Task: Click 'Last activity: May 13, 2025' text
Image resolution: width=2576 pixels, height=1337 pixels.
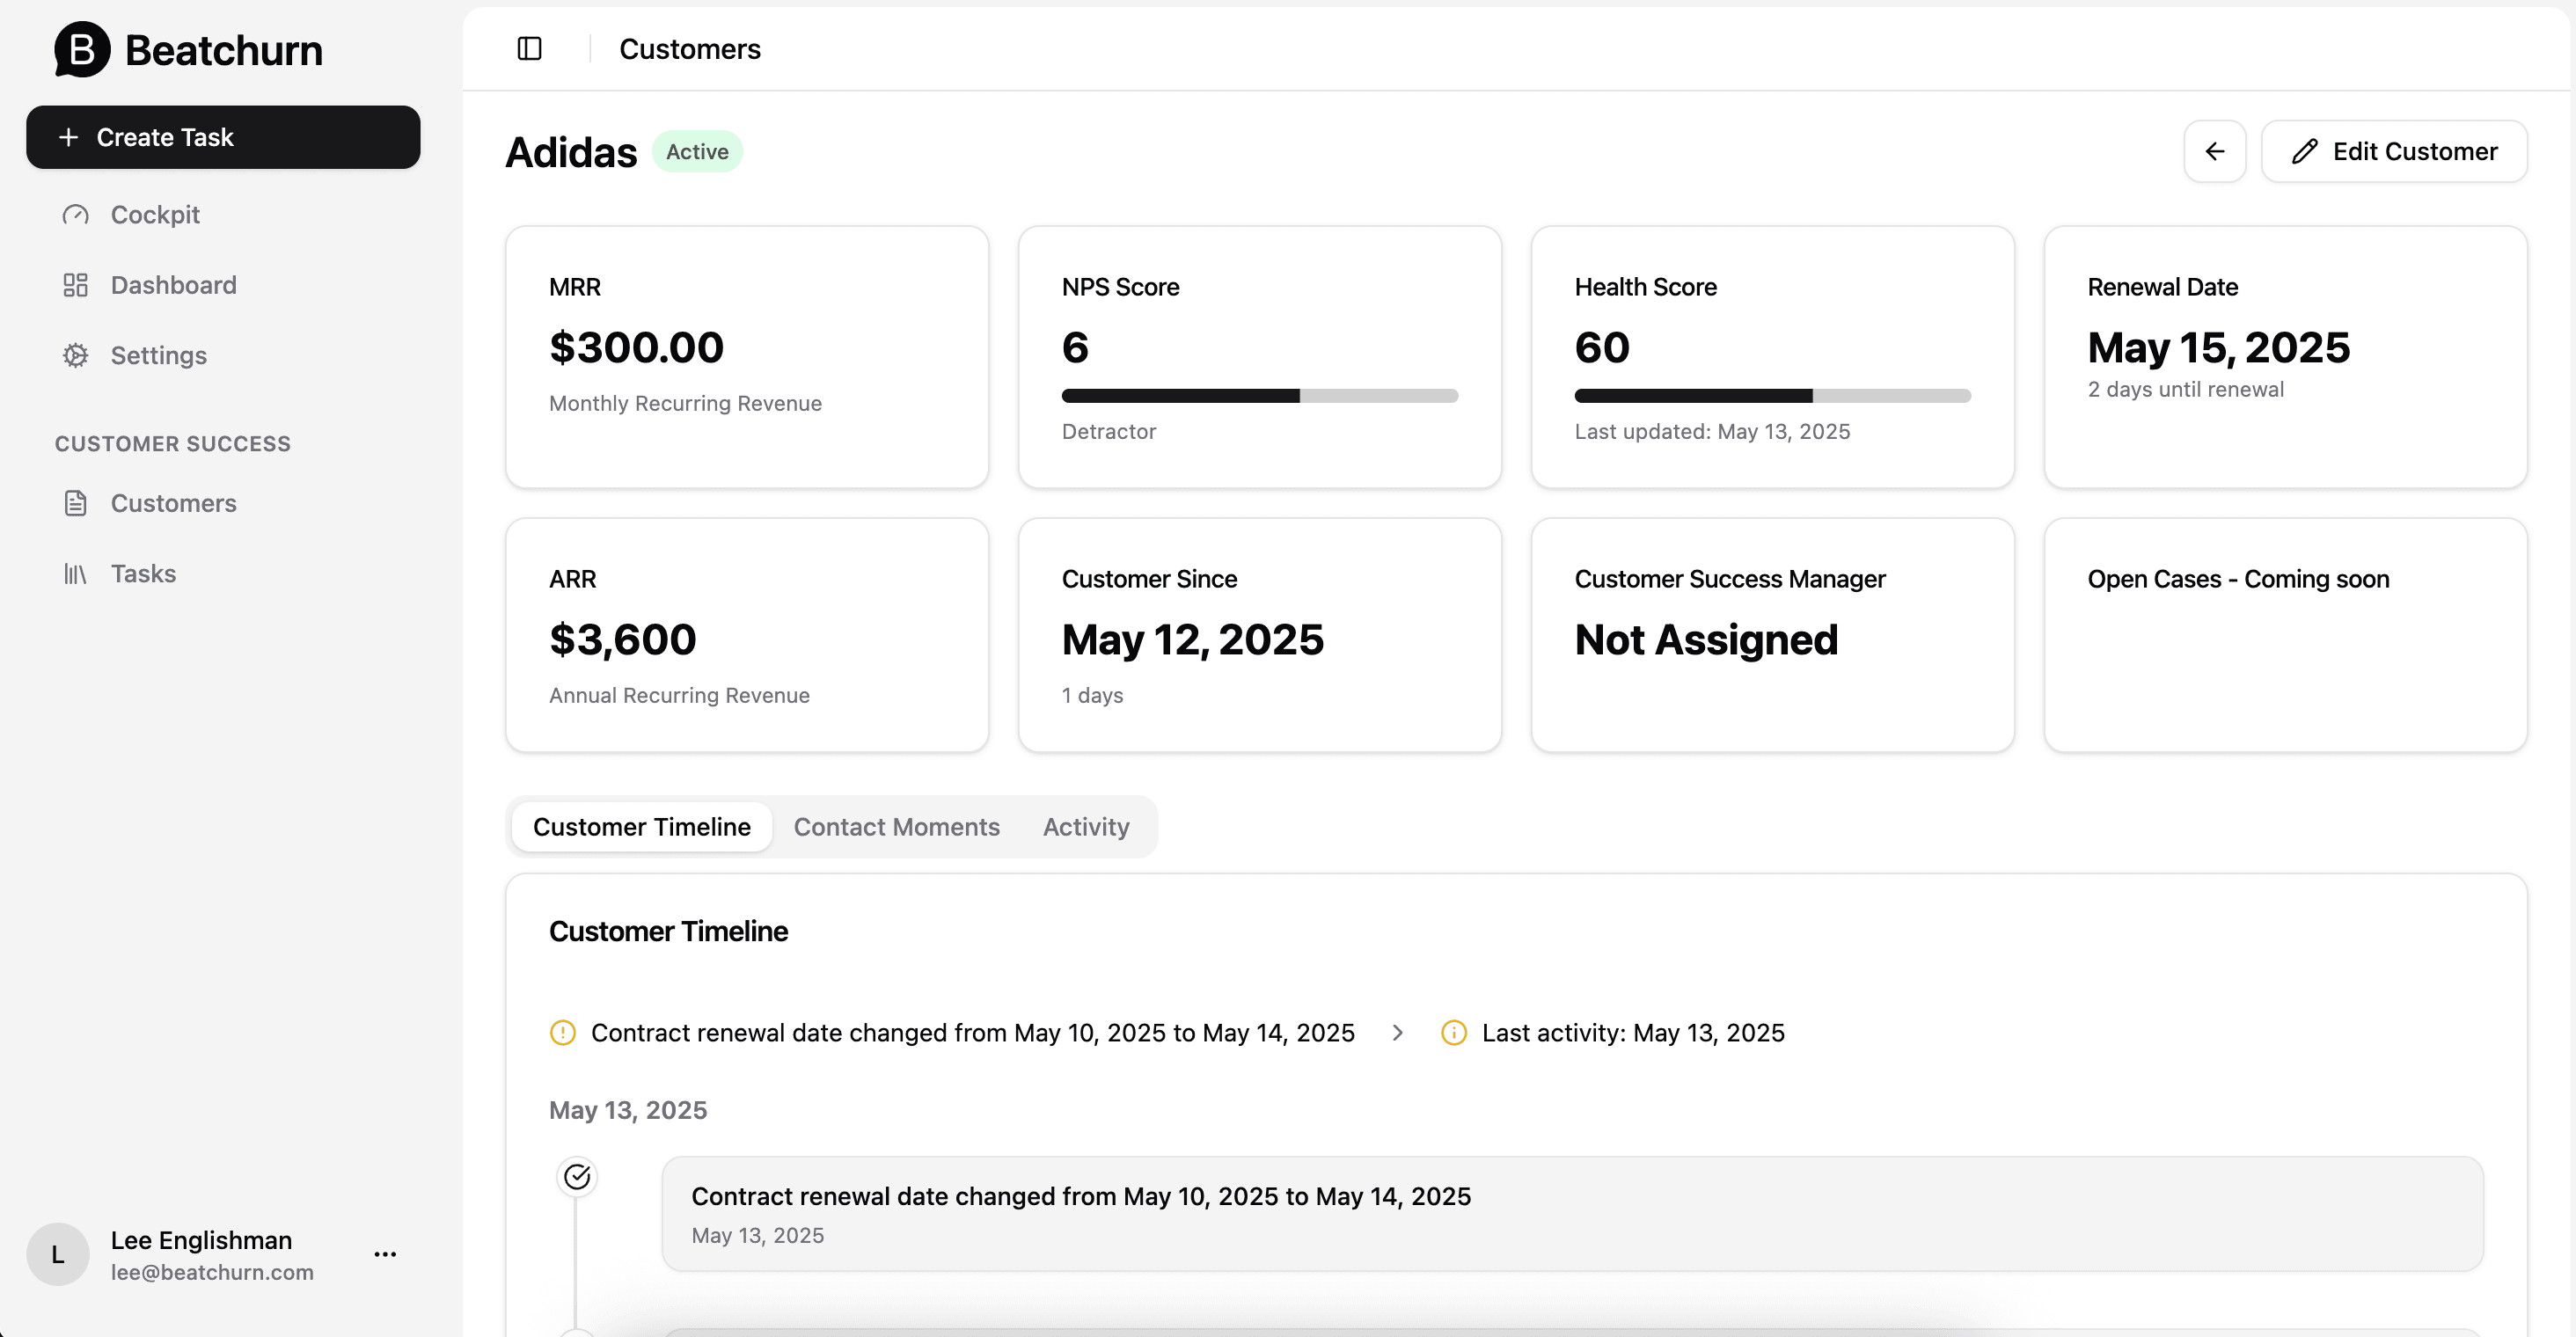Action: coord(1633,1032)
